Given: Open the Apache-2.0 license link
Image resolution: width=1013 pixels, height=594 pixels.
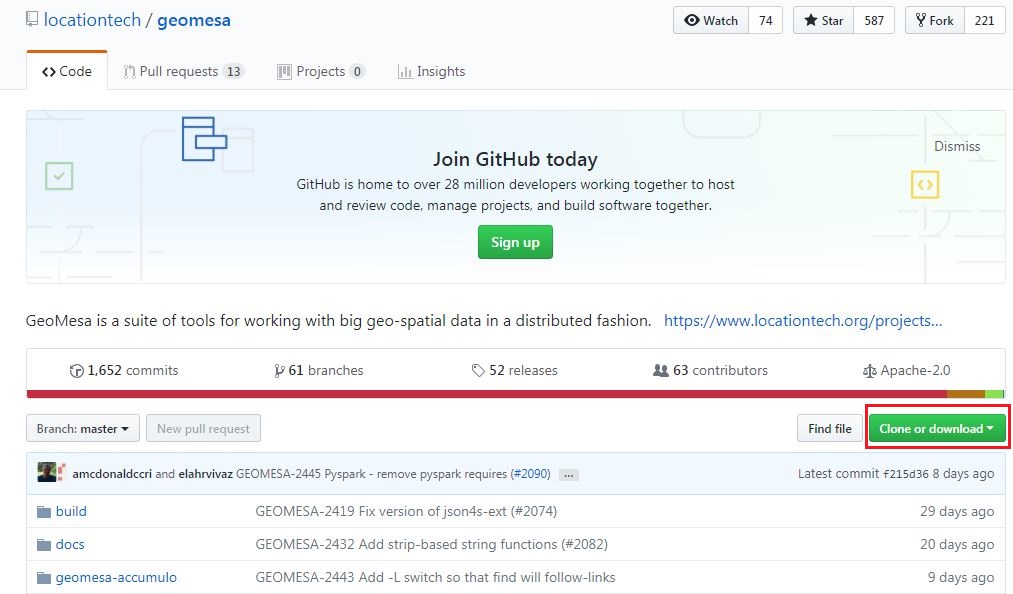Looking at the screenshot, I should pos(906,370).
